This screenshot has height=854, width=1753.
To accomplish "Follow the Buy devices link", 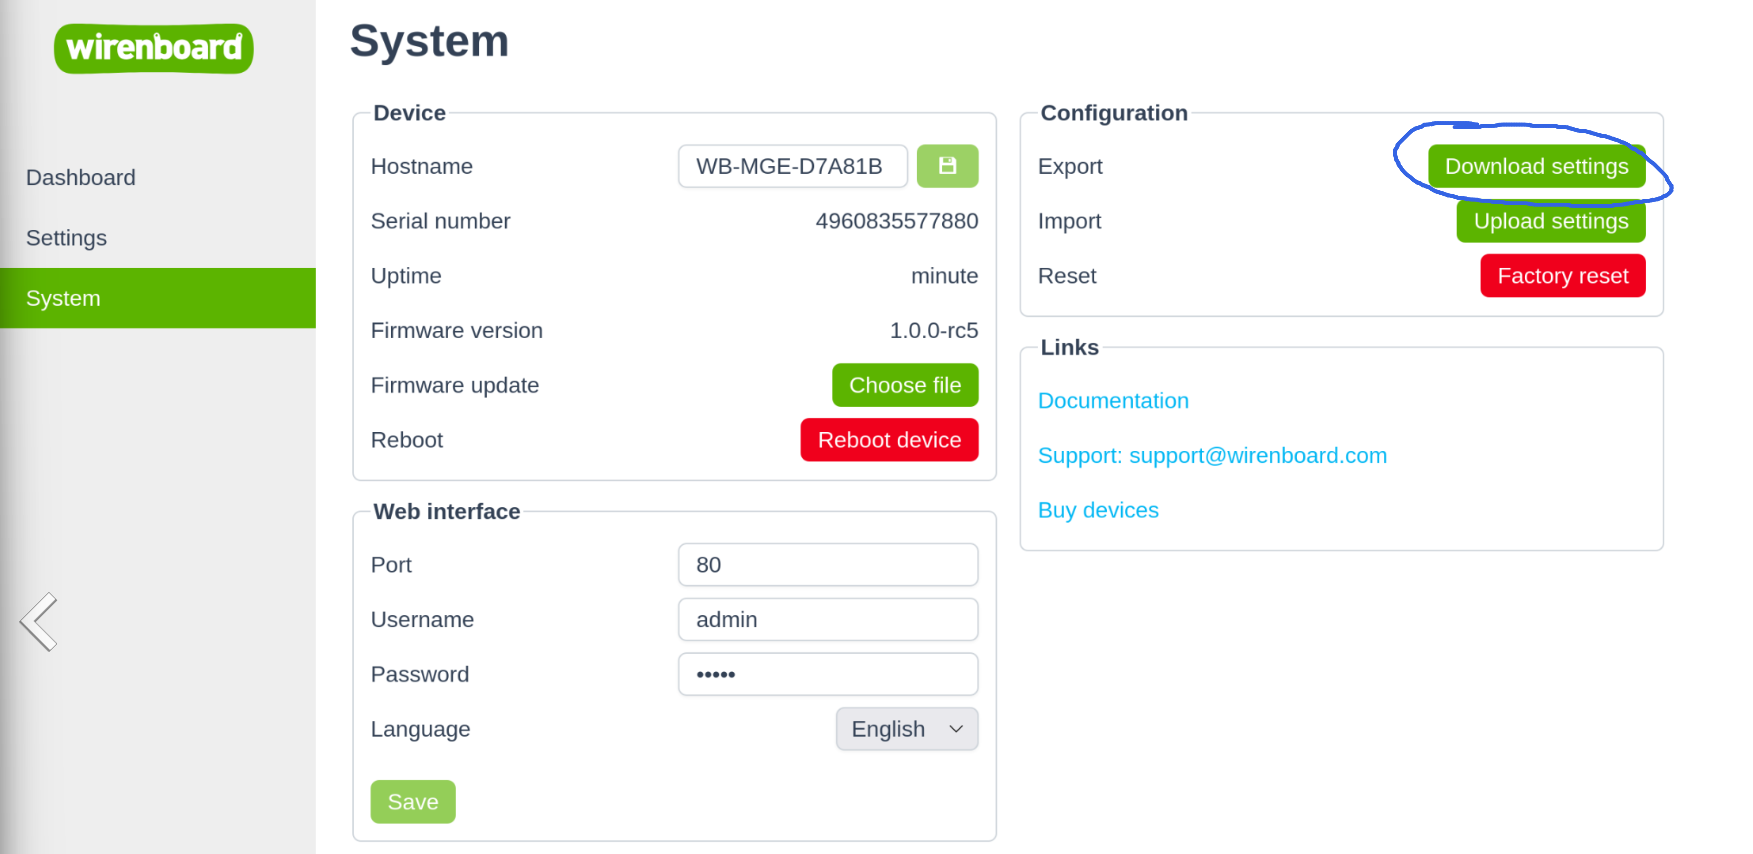I will point(1098,511).
